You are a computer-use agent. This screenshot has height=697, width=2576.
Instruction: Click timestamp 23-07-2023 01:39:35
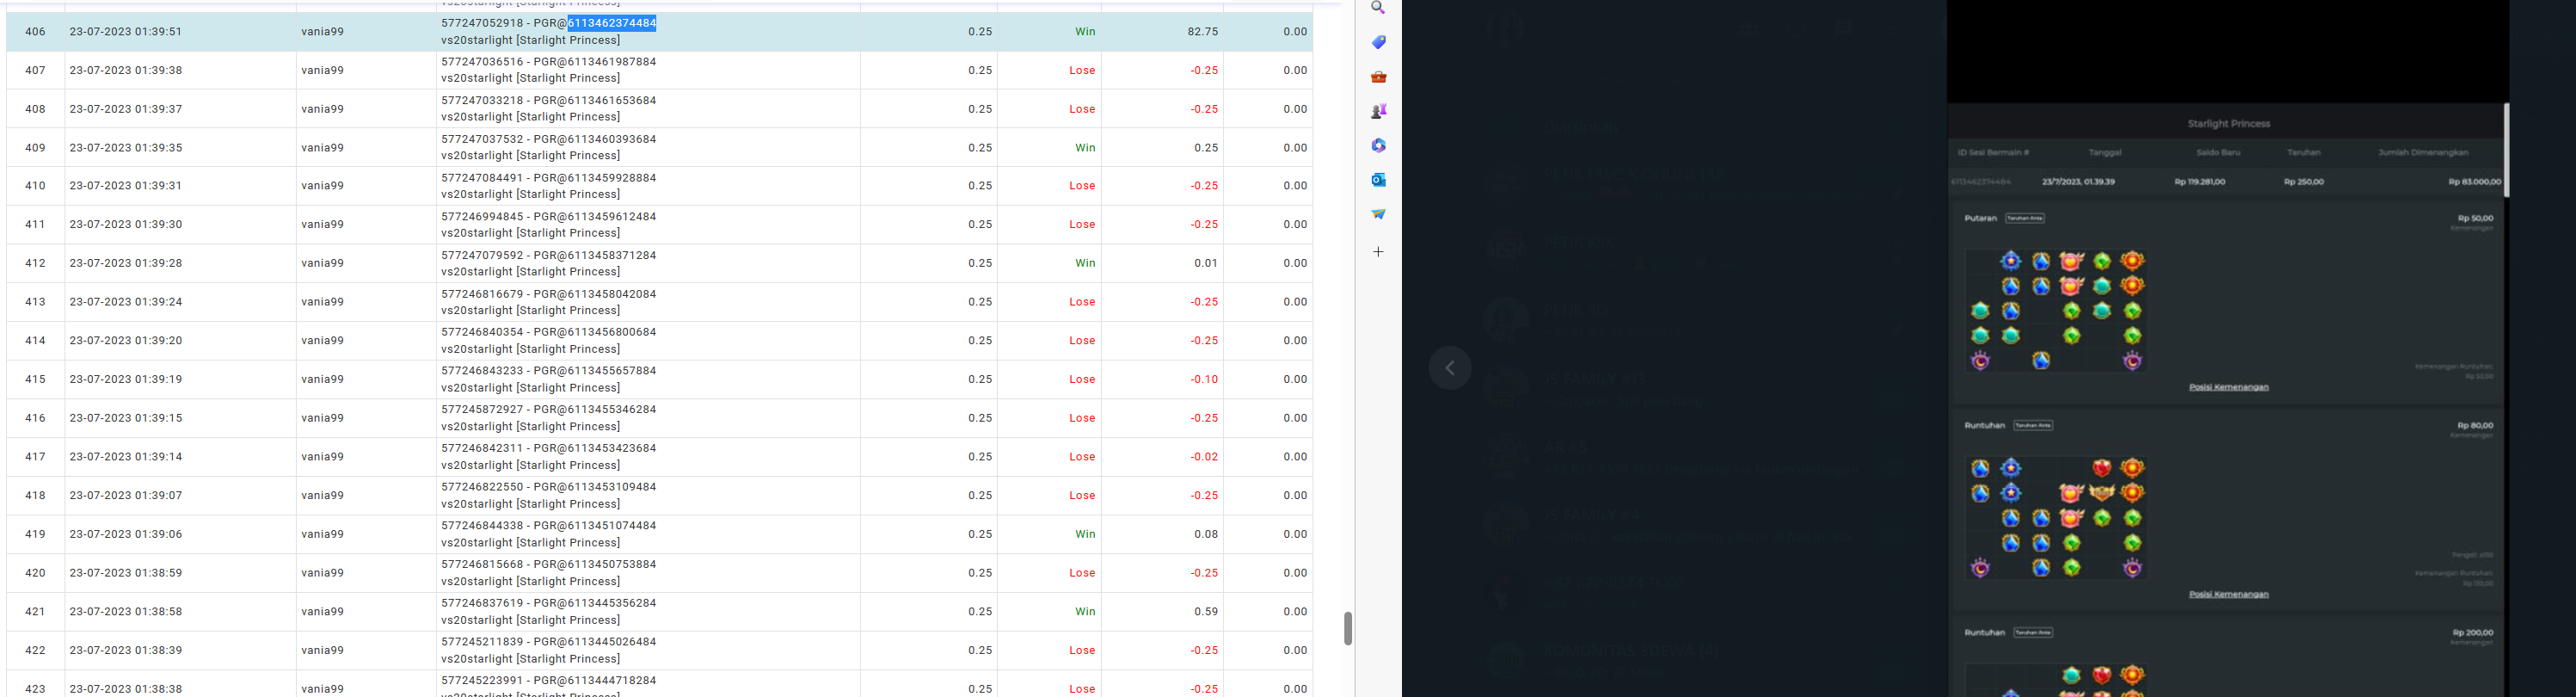126,148
